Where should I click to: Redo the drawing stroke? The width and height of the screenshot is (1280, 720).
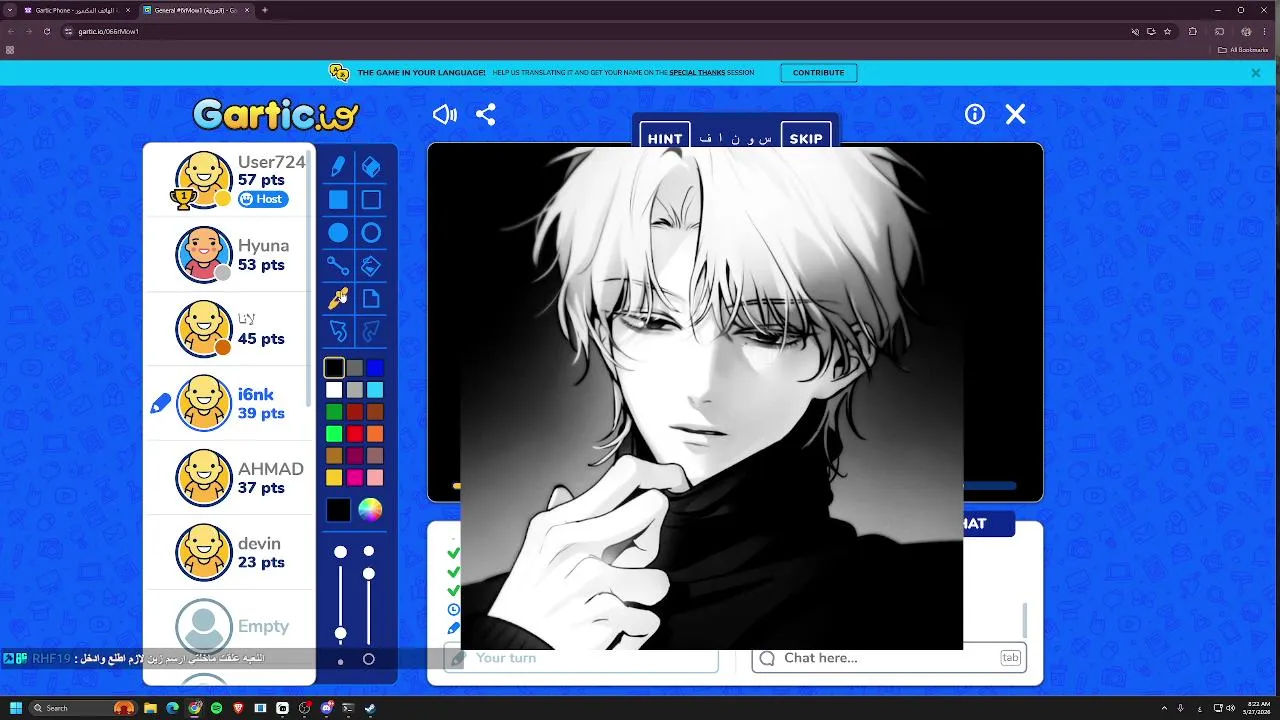point(371,331)
